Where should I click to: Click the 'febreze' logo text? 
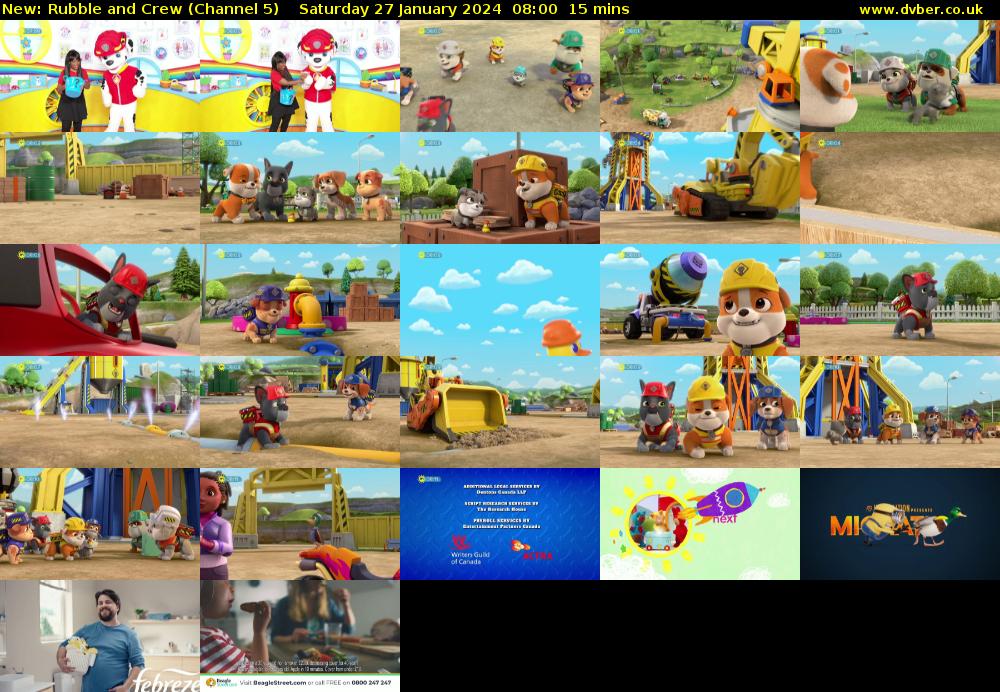pos(166,681)
